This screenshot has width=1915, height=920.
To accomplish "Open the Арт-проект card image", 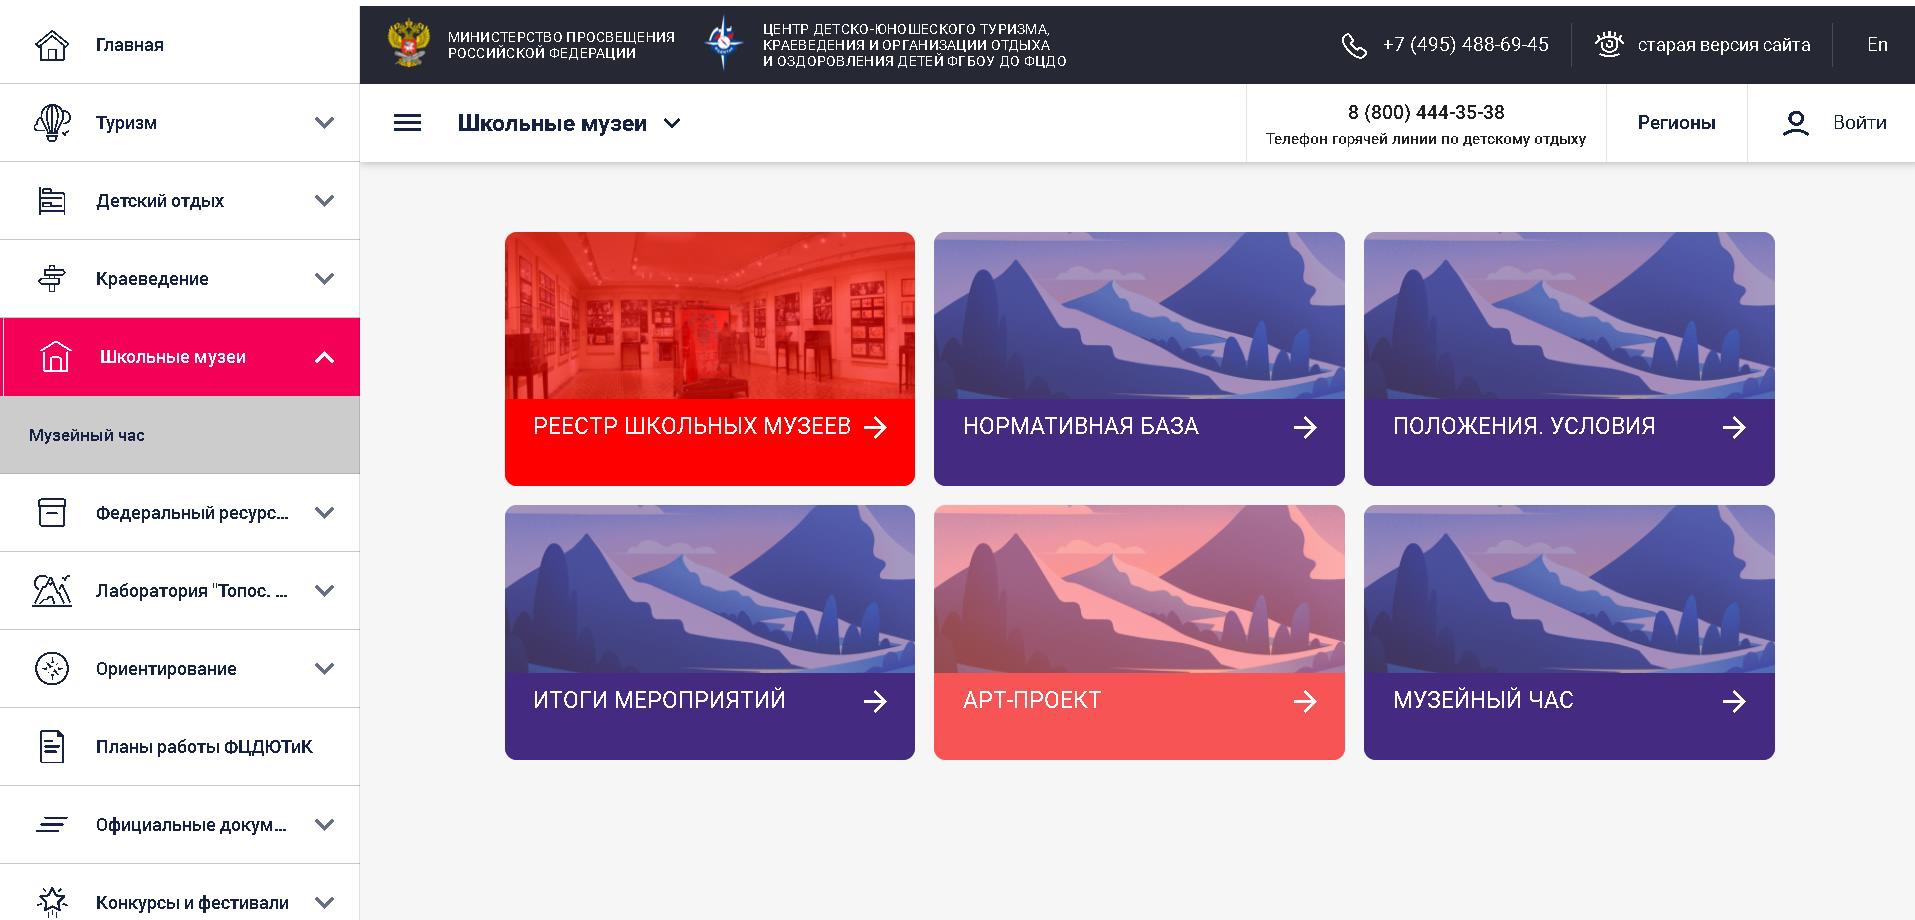I will (1139, 589).
